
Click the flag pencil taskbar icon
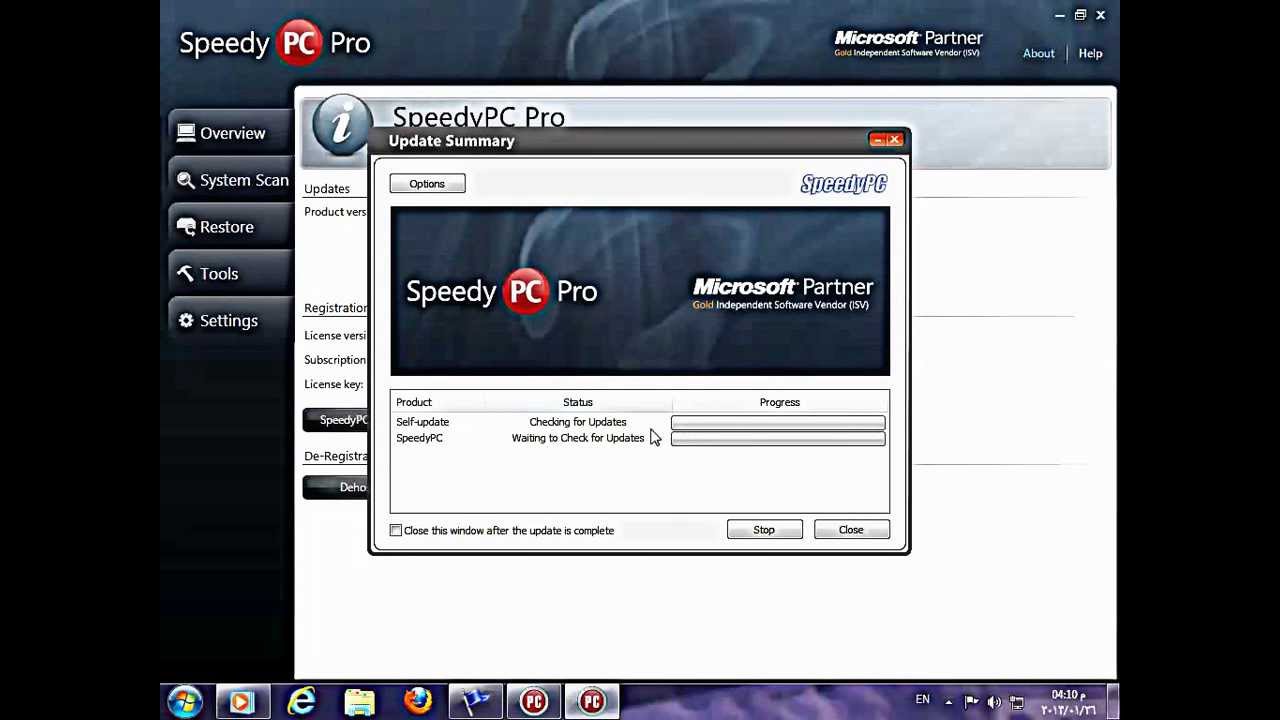pos(476,702)
